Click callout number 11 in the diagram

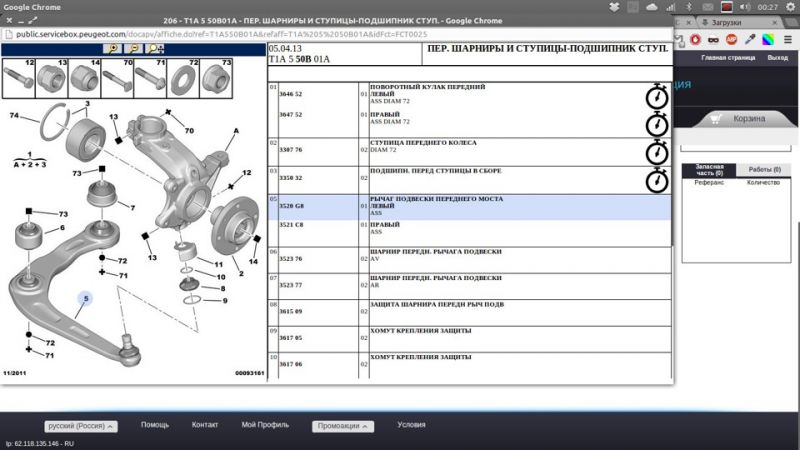coord(219,264)
